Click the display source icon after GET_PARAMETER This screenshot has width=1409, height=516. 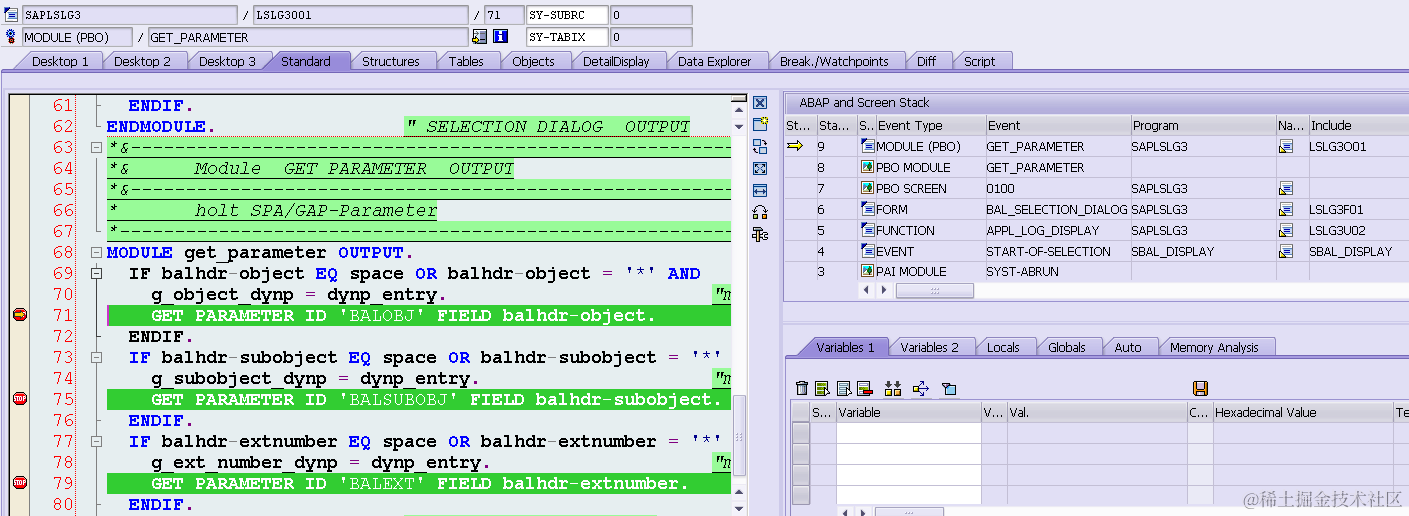click(480, 37)
